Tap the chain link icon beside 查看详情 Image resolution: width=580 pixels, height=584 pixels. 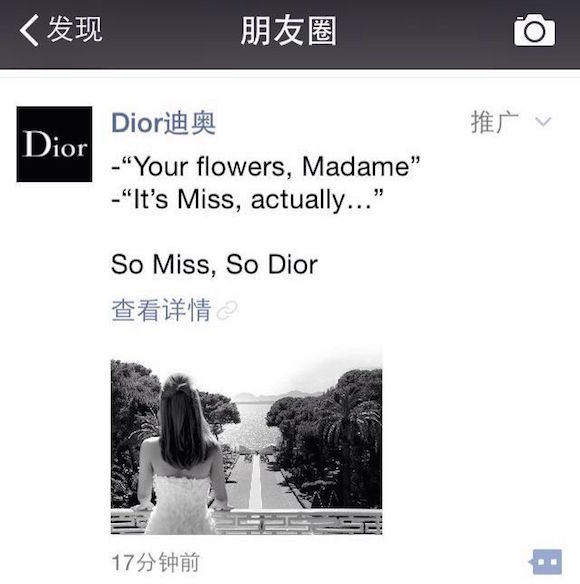(227, 310)
